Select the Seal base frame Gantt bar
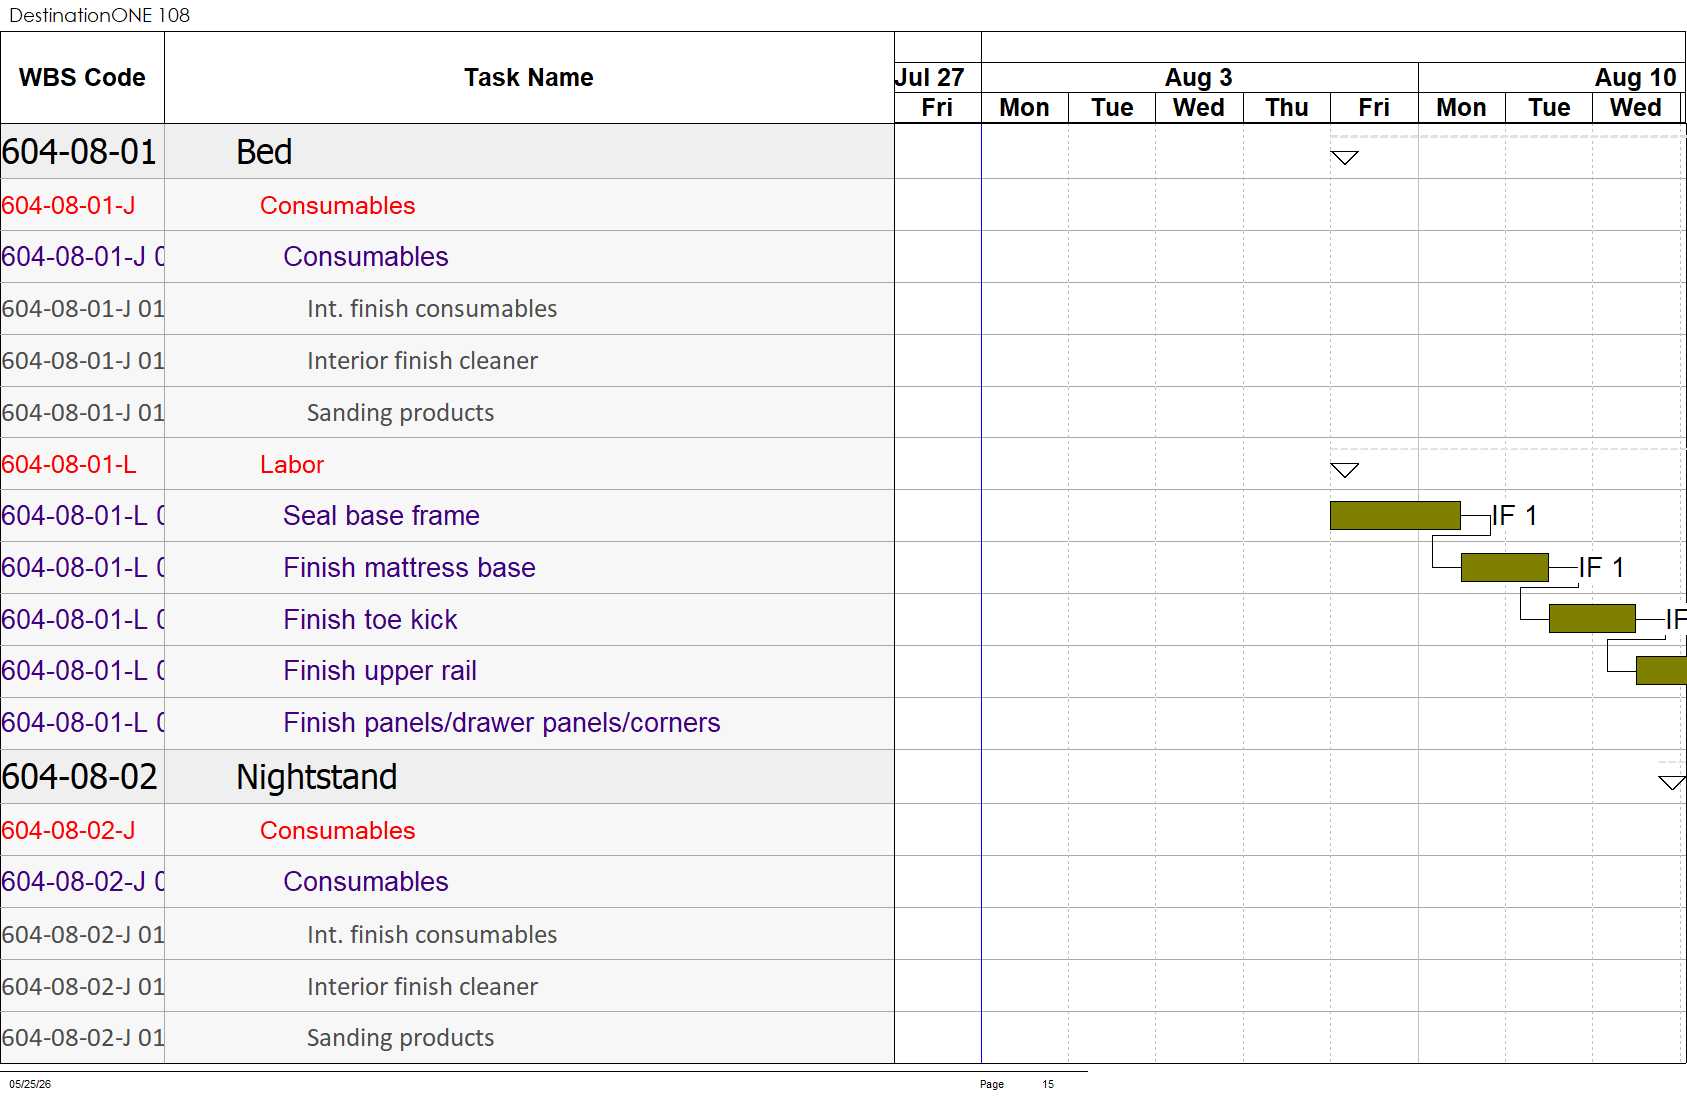The image size is (1687, 1097). tap(1395, 515)
